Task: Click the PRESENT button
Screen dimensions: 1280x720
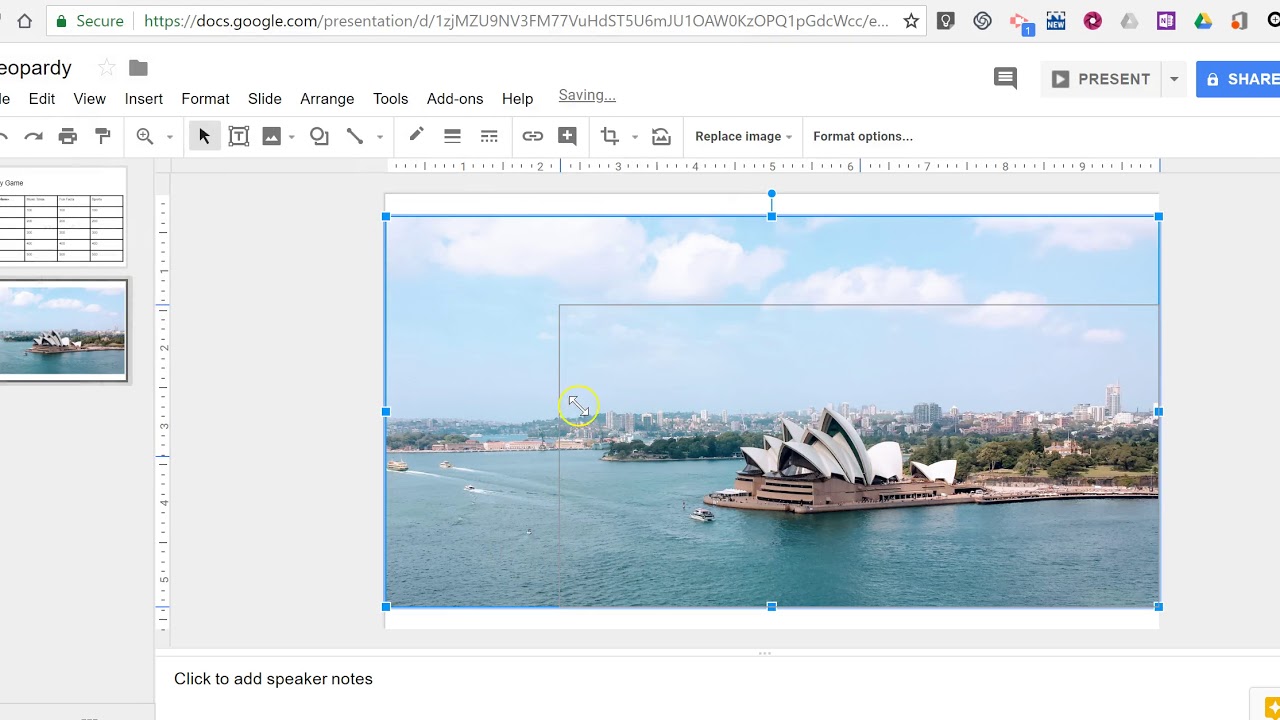Action: [x=1101, y=79]
